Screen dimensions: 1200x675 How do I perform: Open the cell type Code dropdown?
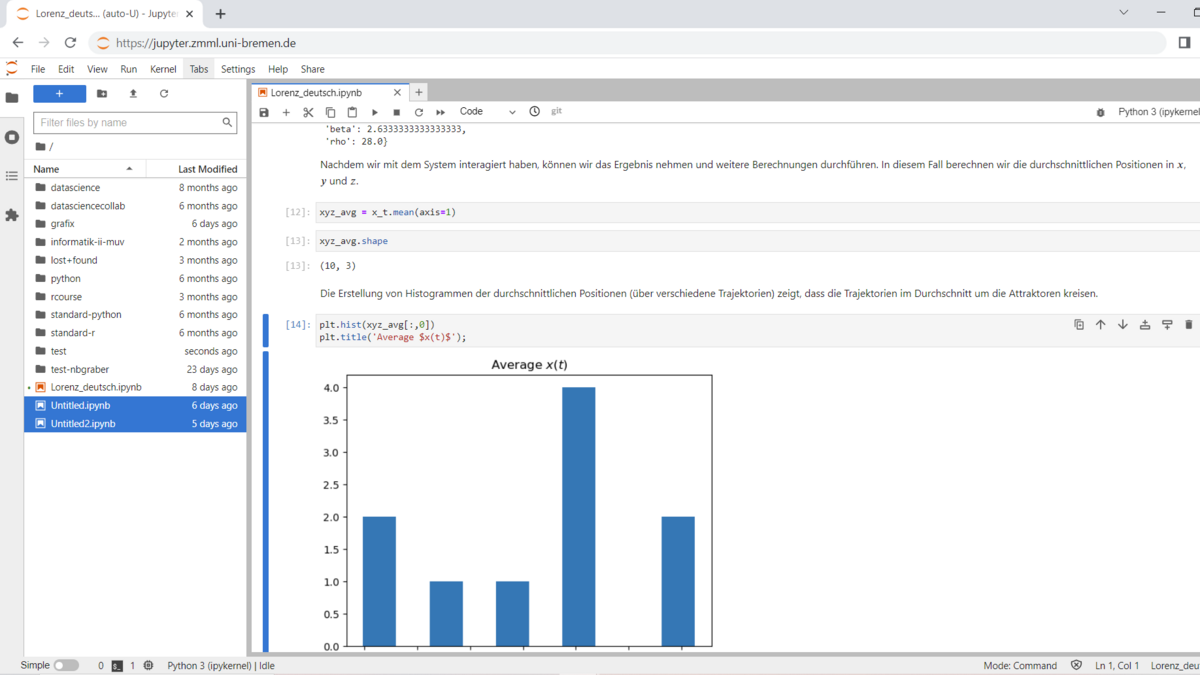(487, 112)
